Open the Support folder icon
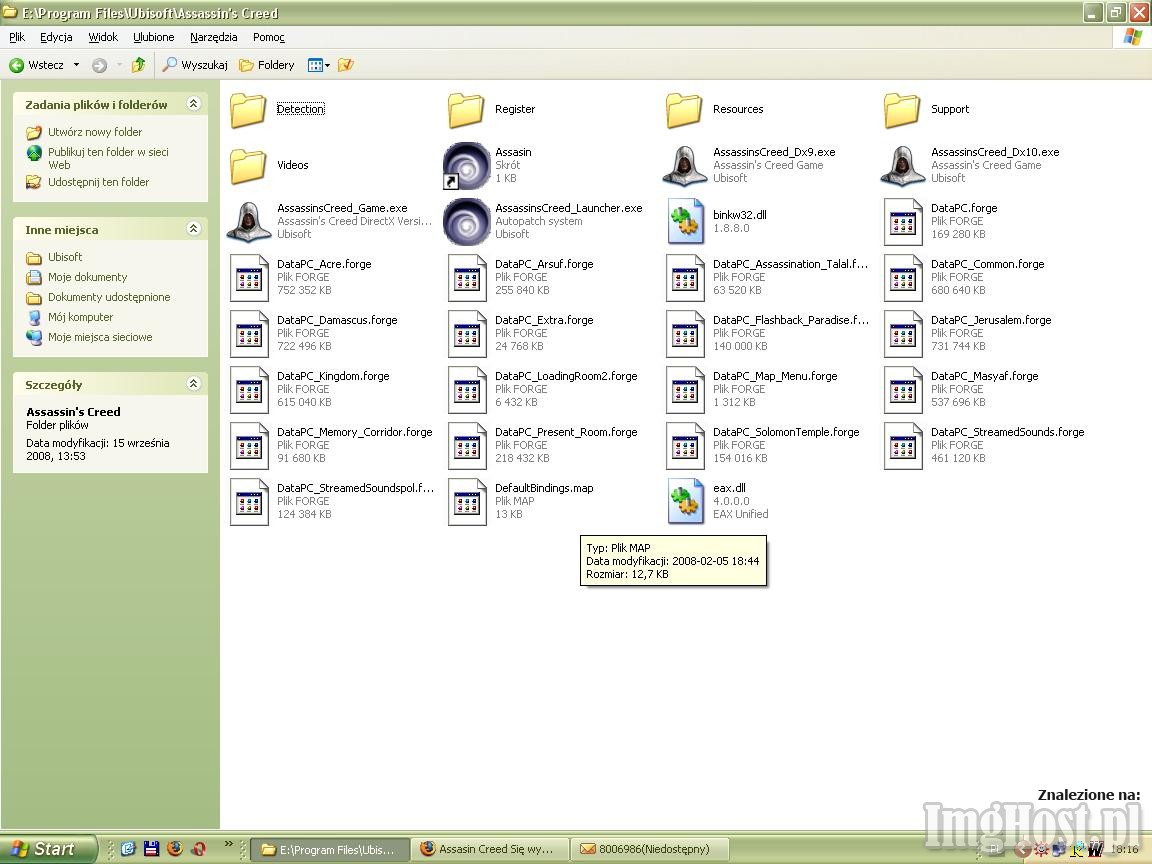Image resolution: width=1152 pixels, height=864 pixels. coord(902,109)
